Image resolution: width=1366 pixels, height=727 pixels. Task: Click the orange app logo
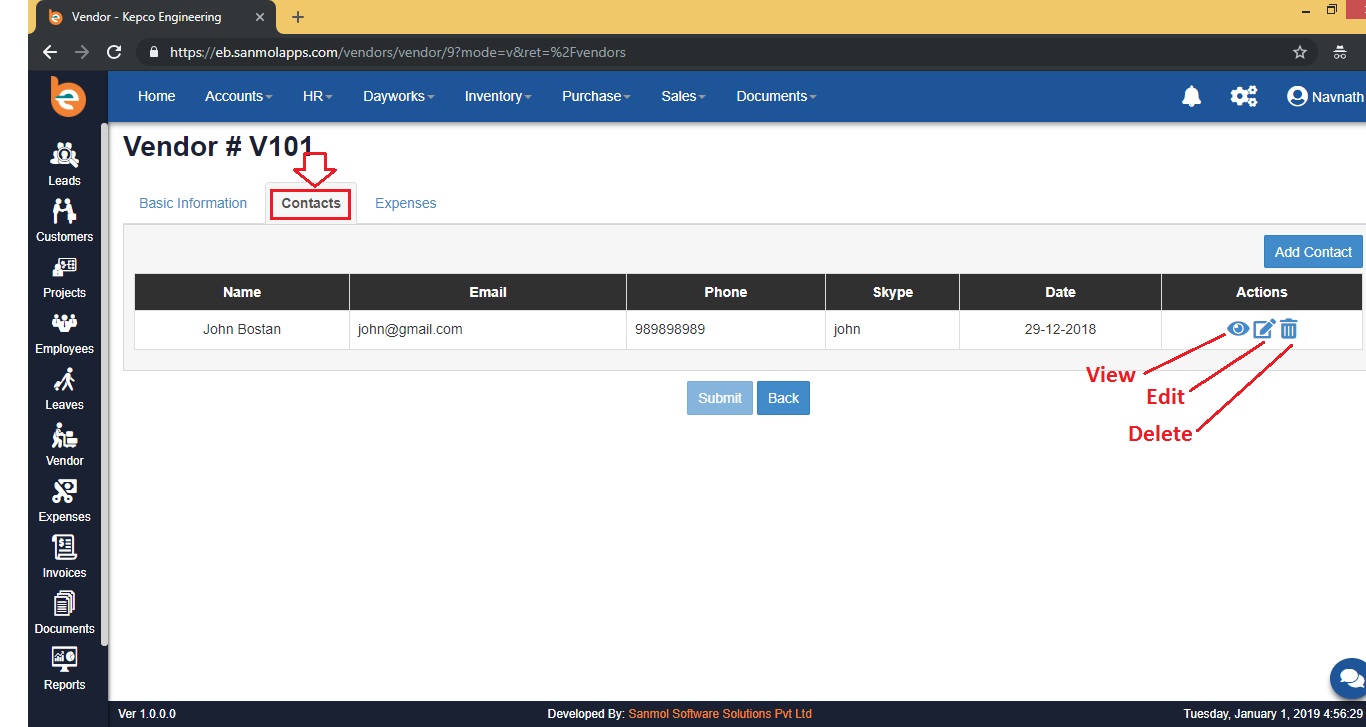(68, 97)
